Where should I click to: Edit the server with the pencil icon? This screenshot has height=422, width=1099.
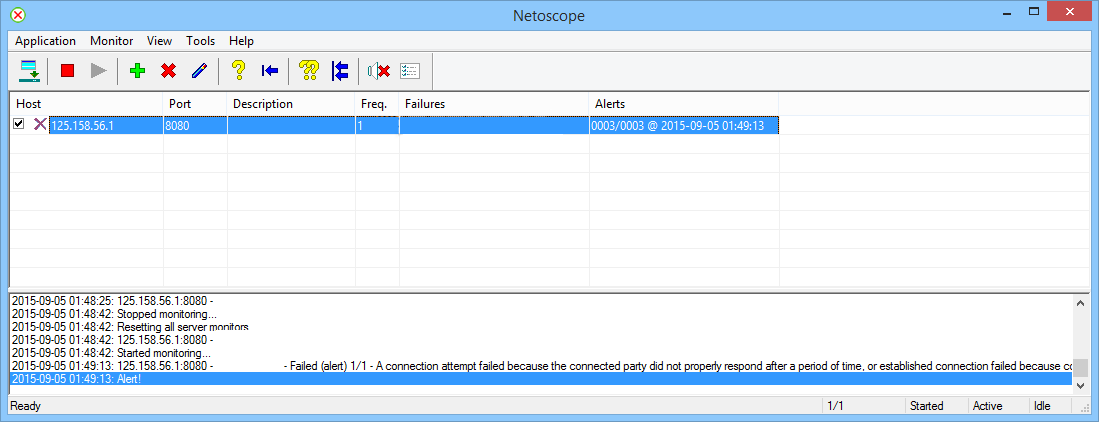pos(199,71)
